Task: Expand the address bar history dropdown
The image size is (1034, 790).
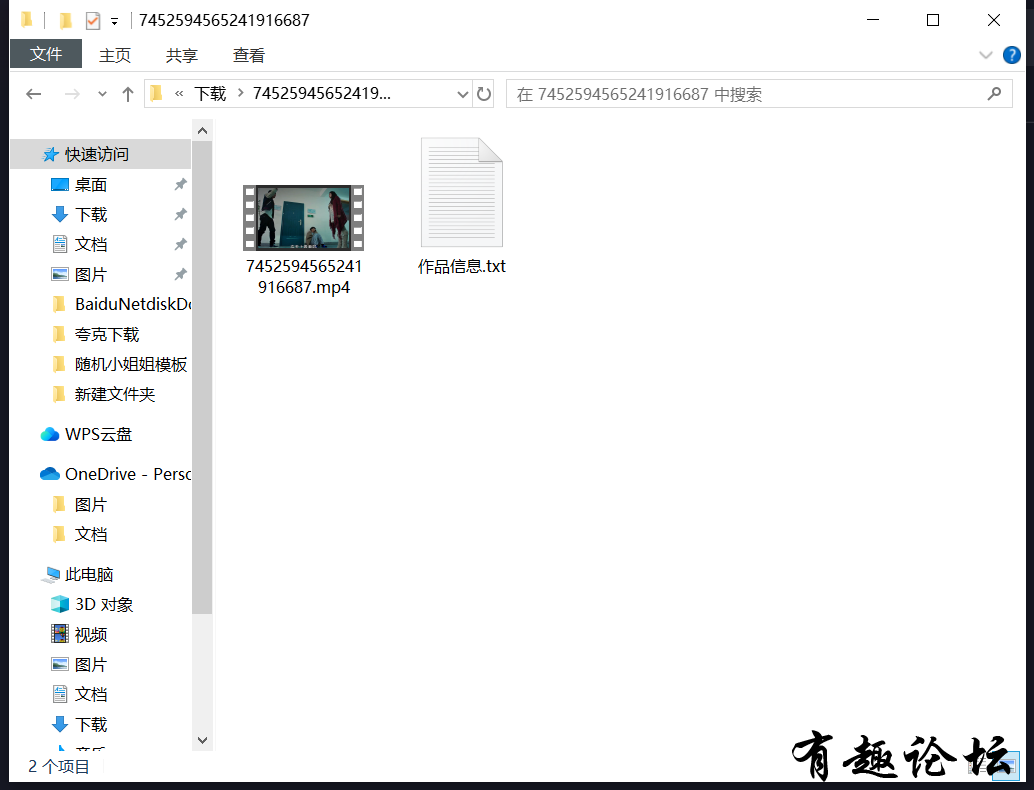Action: point(463,94)
